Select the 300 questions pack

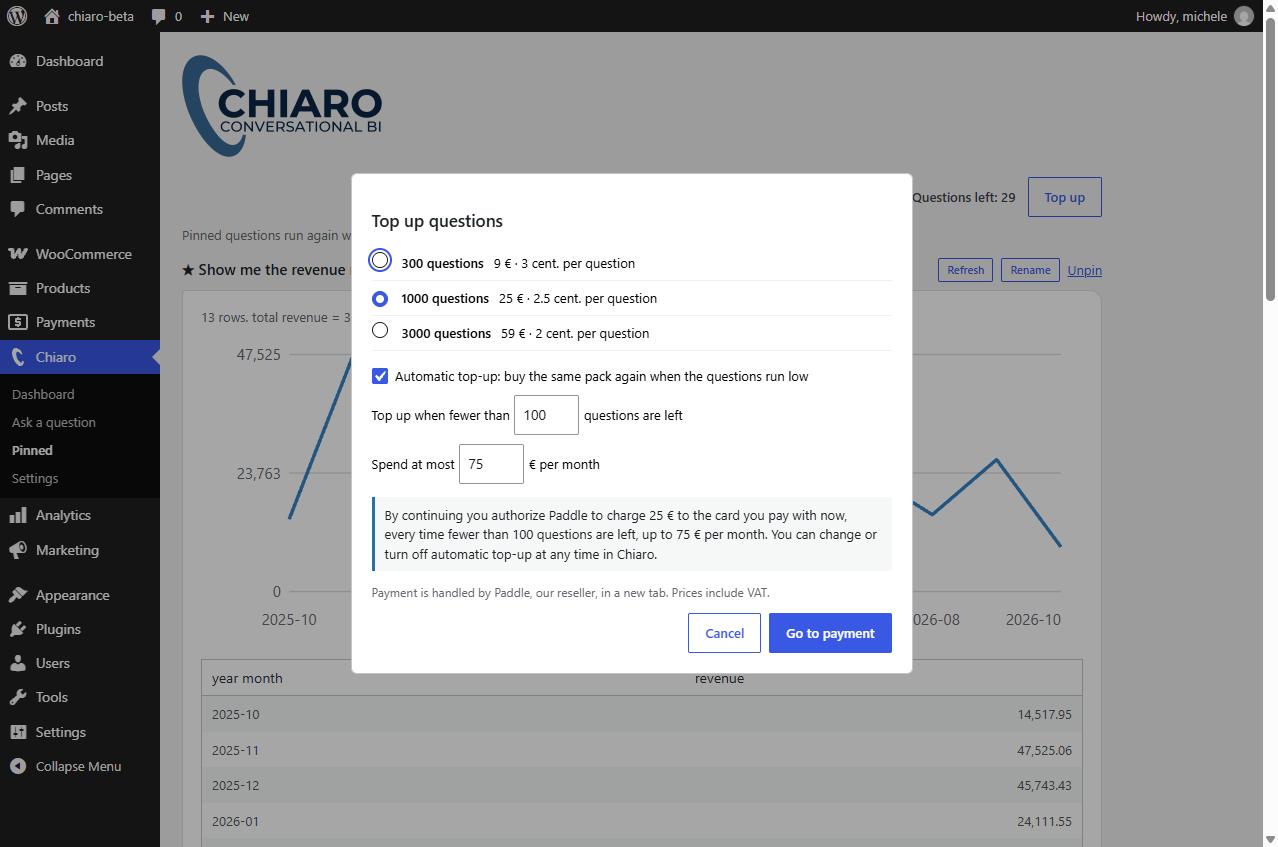pyautogui.click(x=380, y=260)
